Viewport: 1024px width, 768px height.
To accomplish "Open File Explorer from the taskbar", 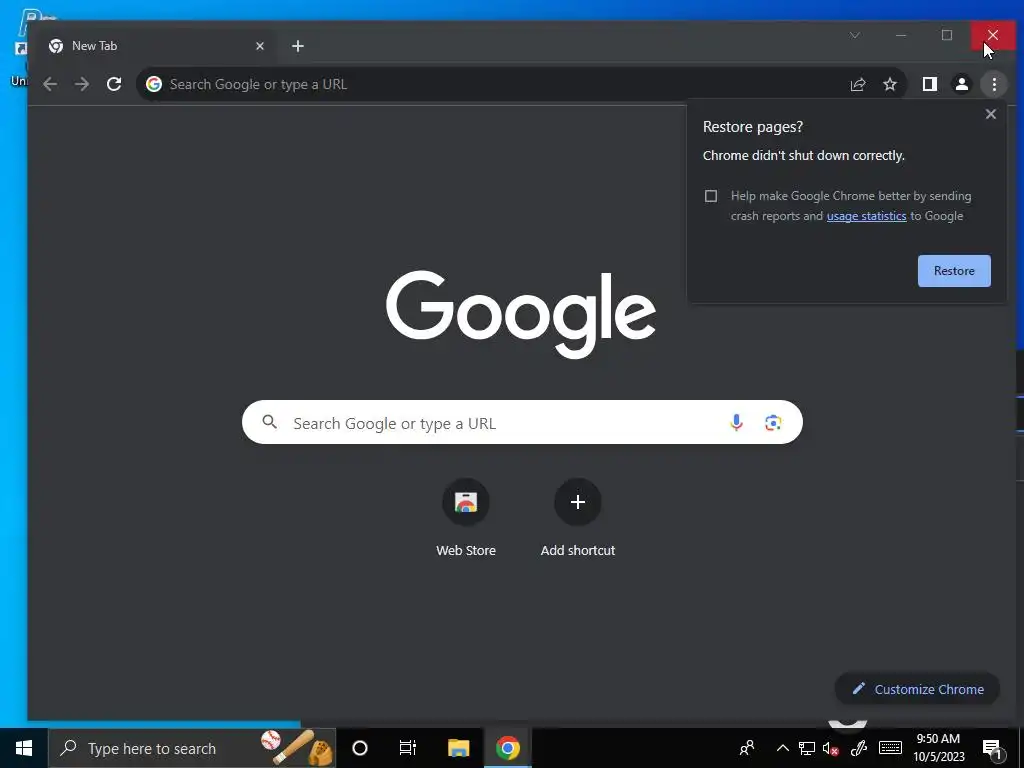I will tap(458, 748).
